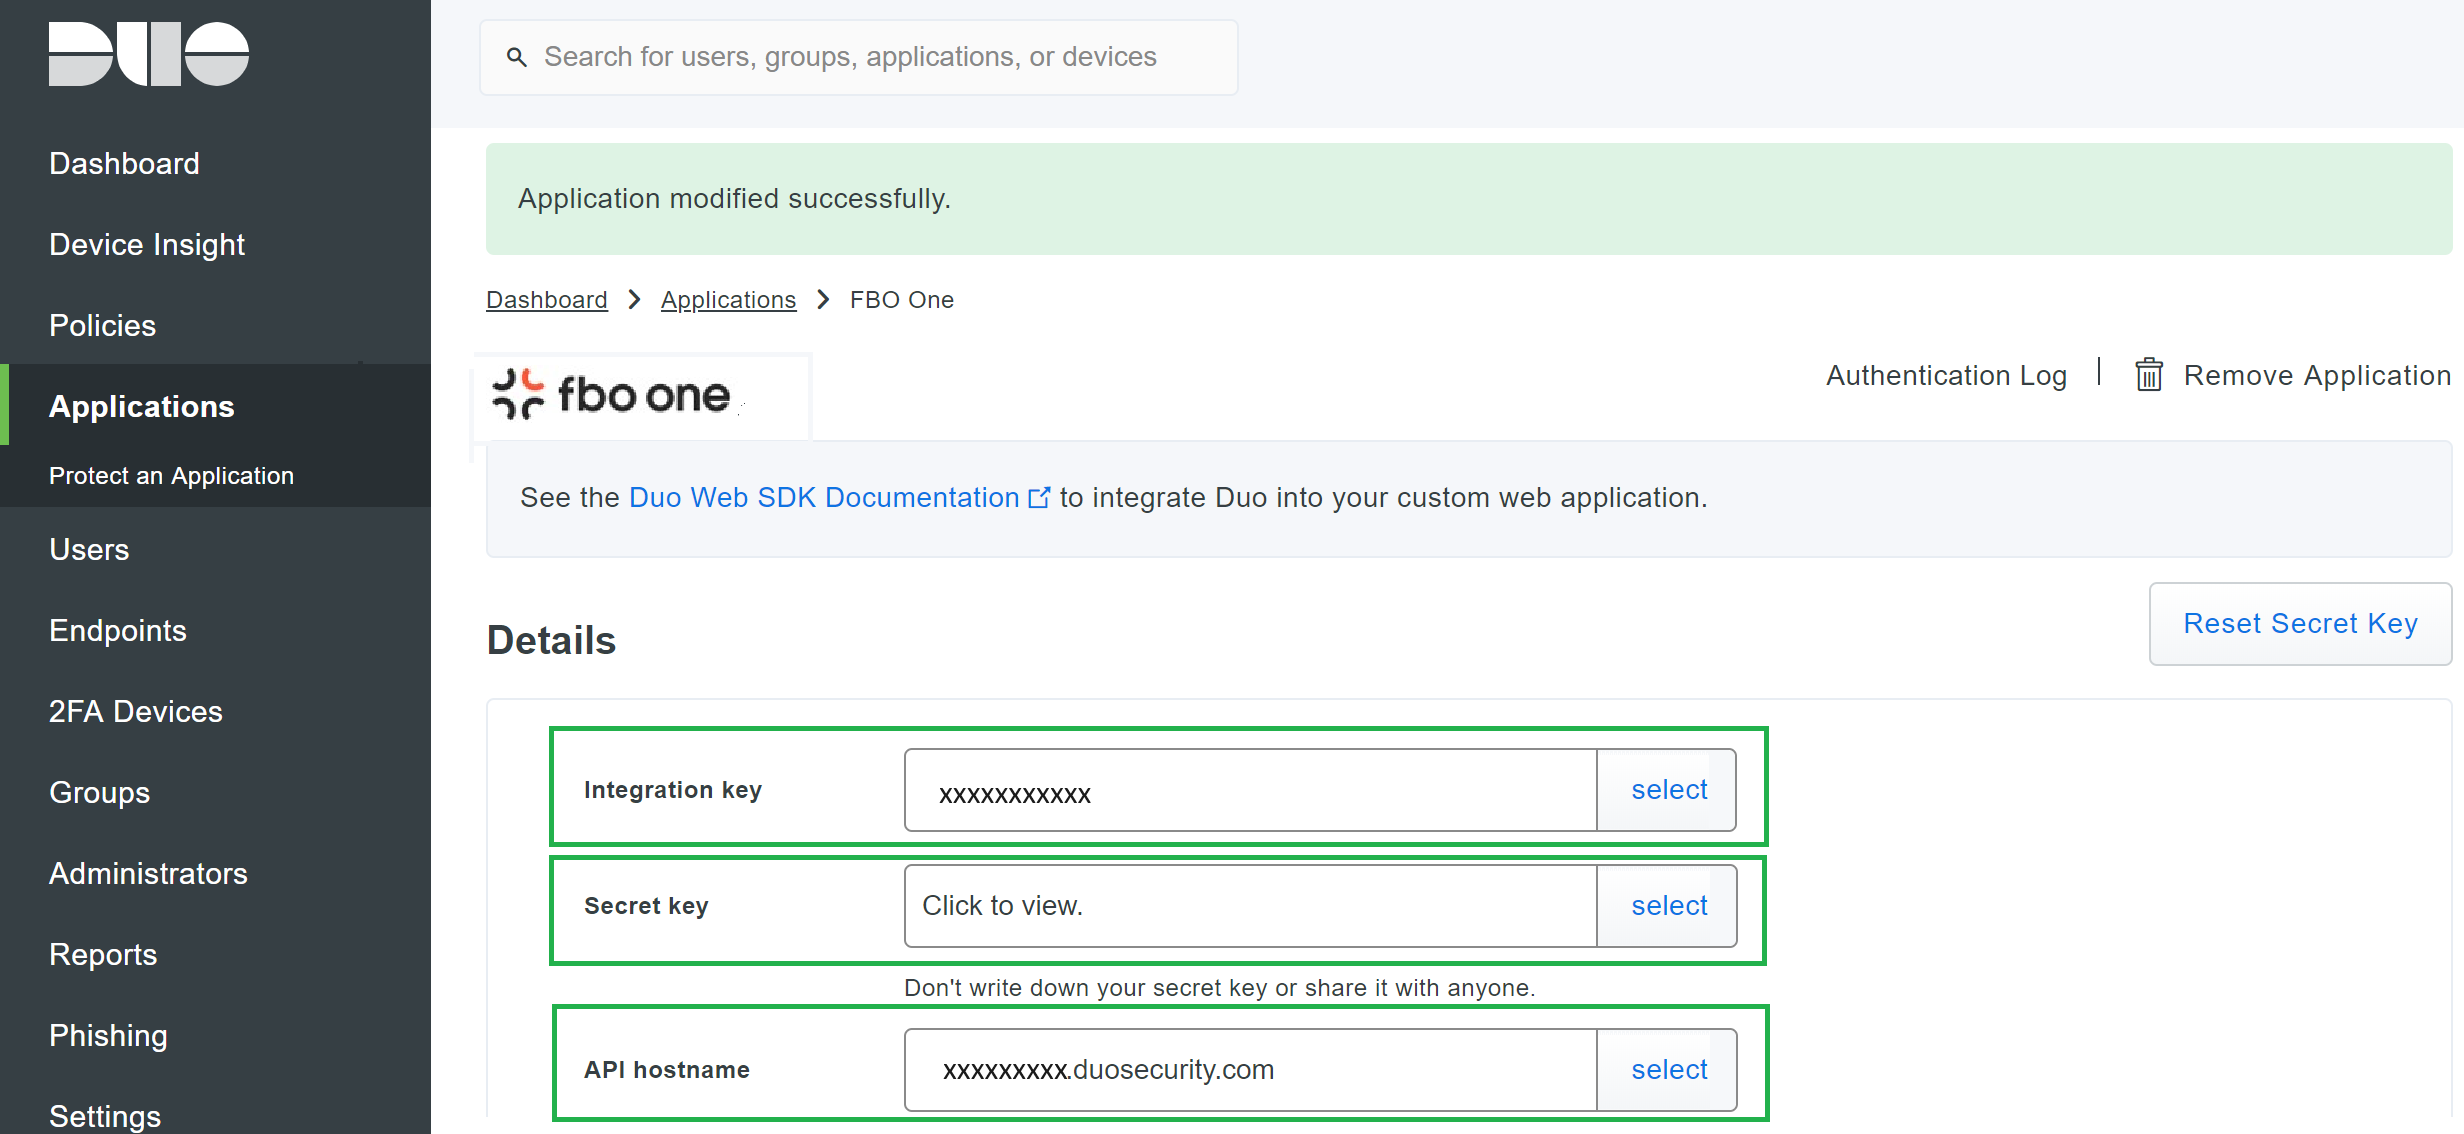Select Applications in the sidebar

pos(141,406)
